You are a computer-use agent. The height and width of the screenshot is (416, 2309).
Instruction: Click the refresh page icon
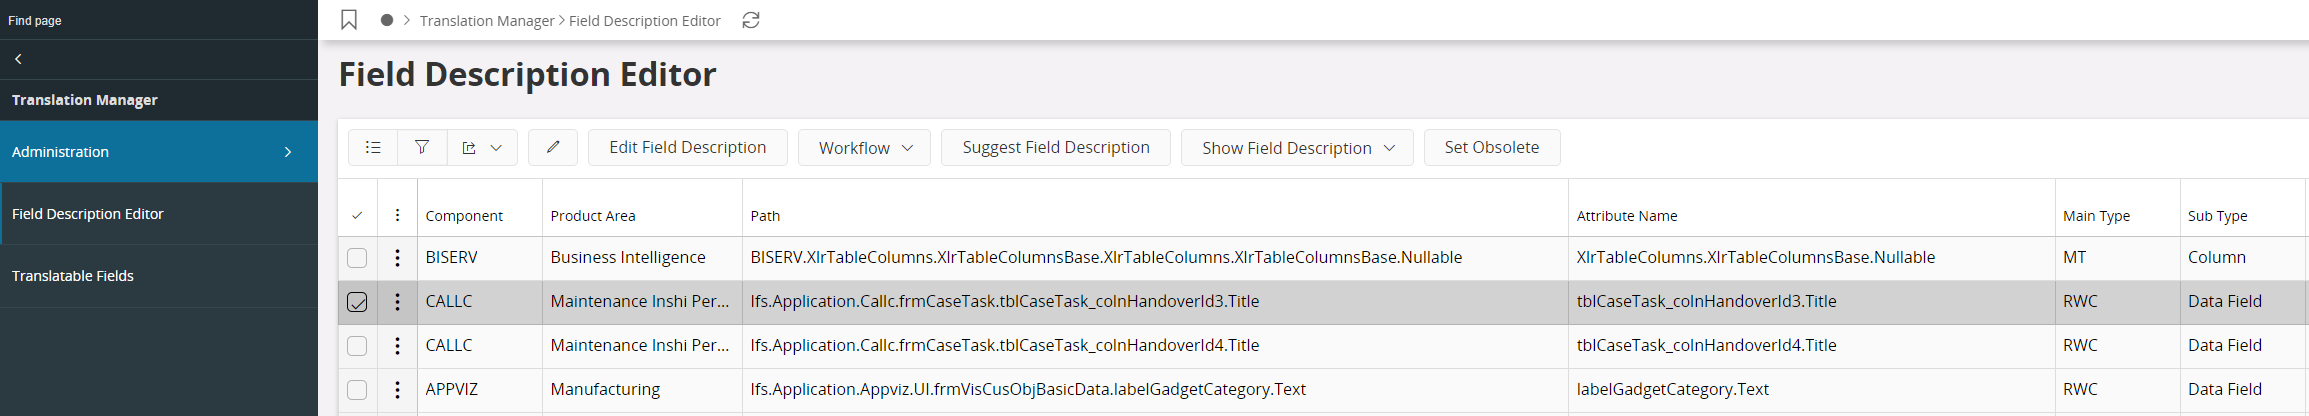point(751,20)
